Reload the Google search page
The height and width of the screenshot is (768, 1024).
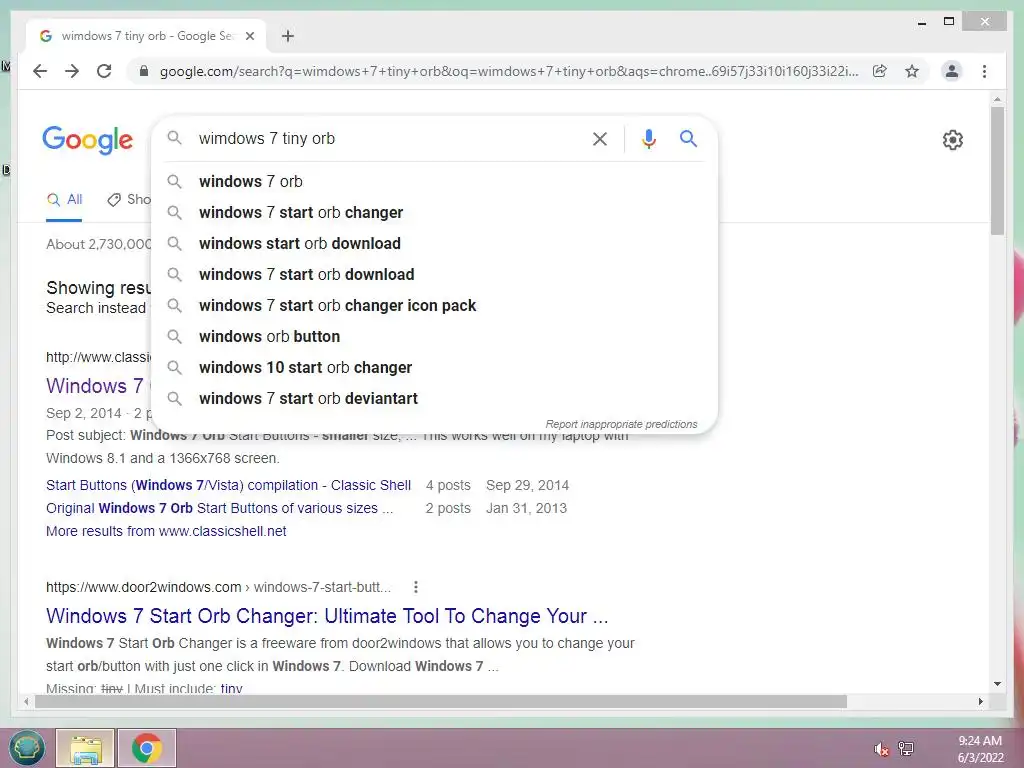point(104,71)
